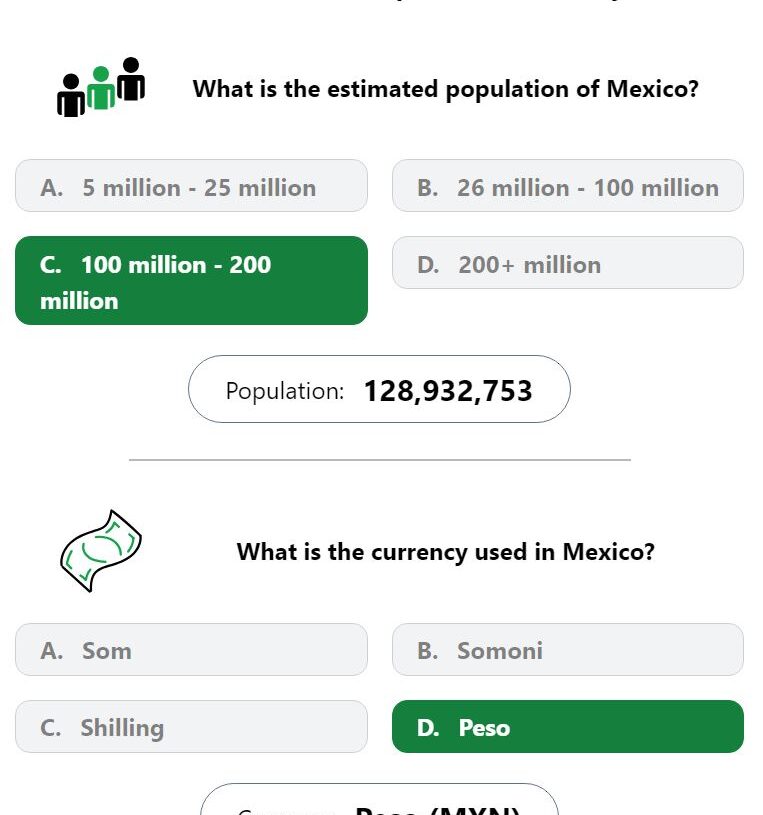Click the Mexico currency question heading

445,551
